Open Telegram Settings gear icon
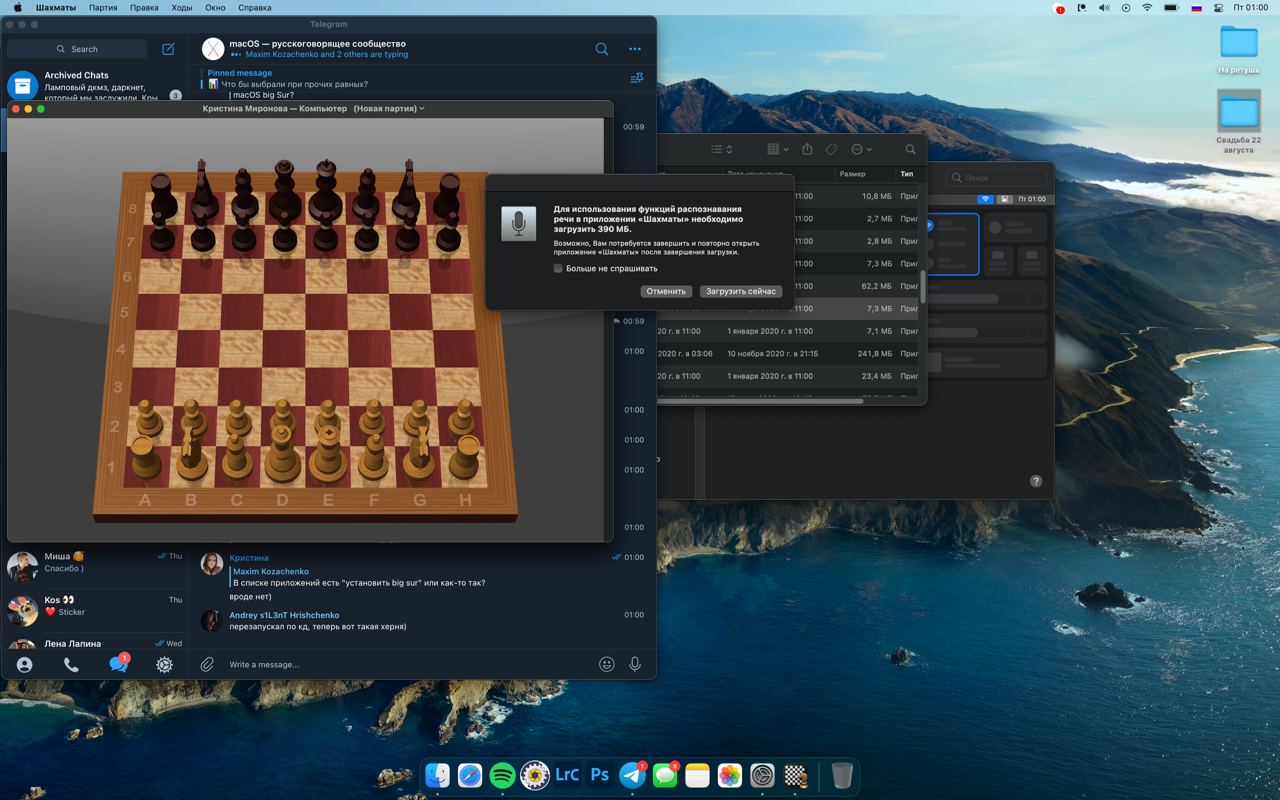The width and height of the screenshot is (1280, 800). point(165,664)
